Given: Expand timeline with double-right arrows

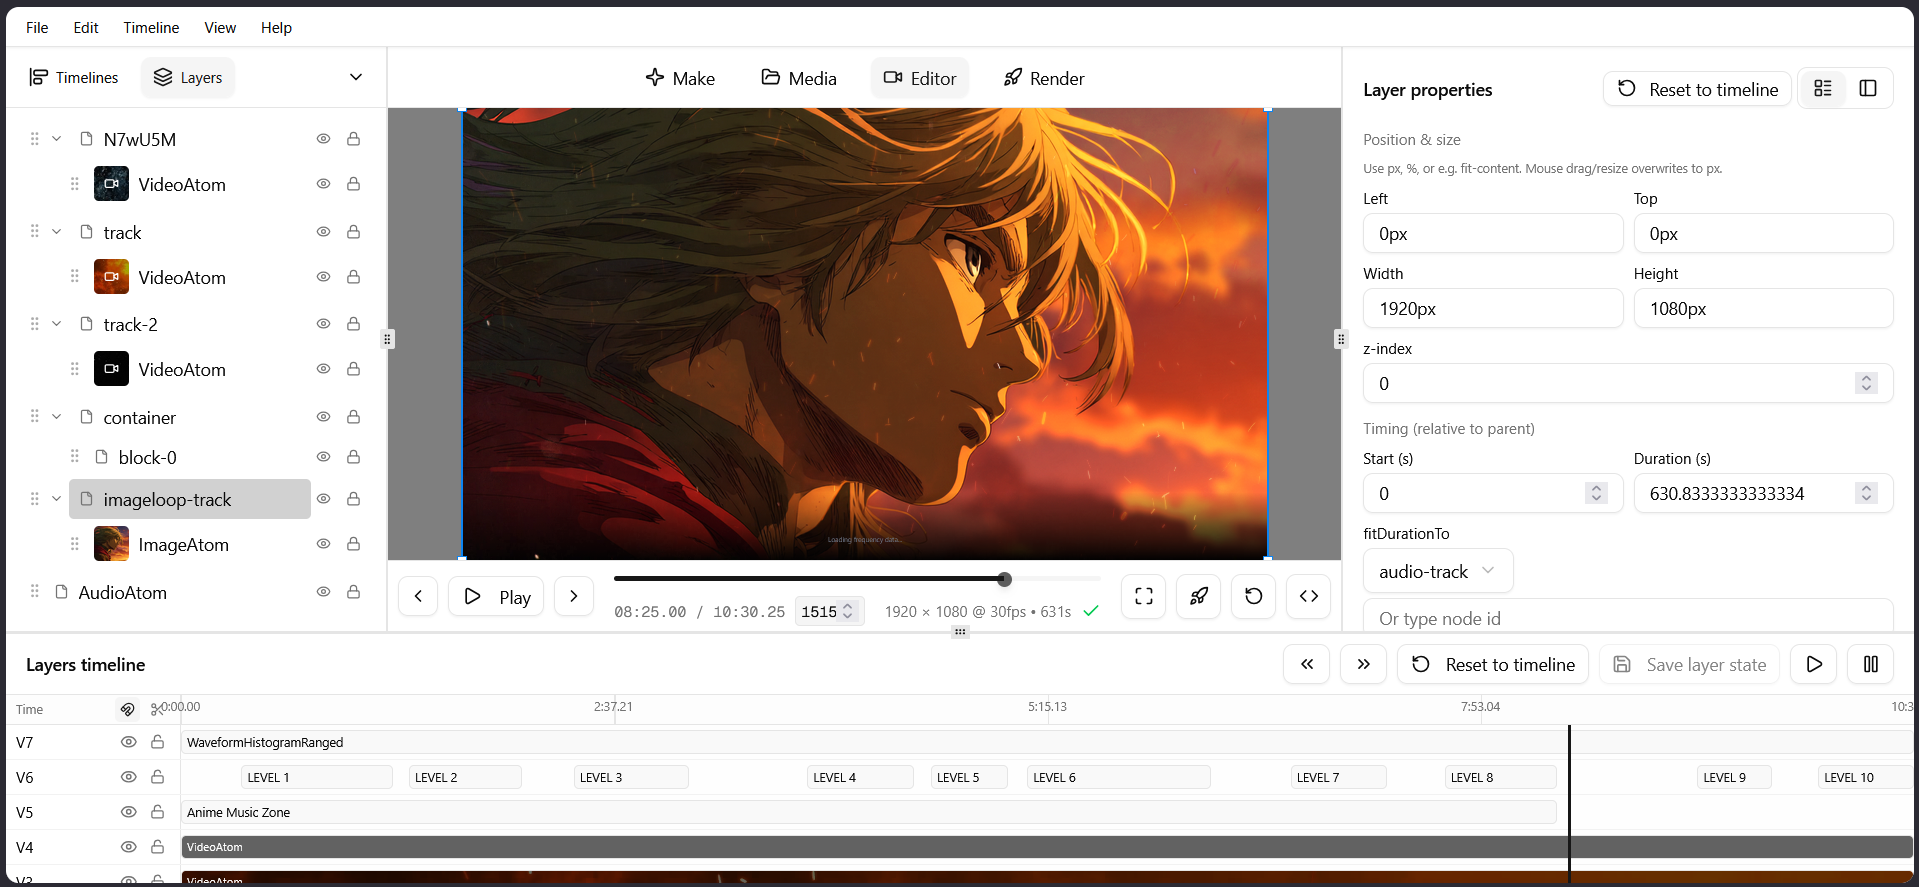Looking at the screenshot, I should coord(1363,664).
